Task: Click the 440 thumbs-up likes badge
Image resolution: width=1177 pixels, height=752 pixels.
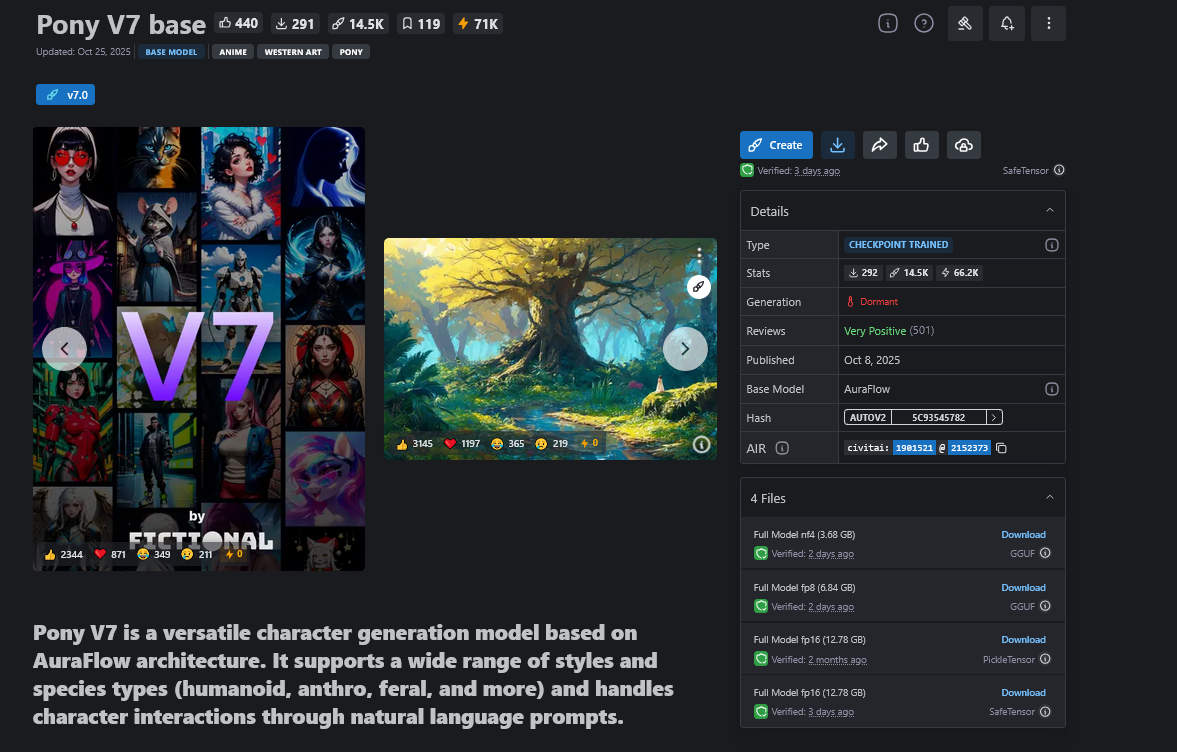Action: pyautogui.click(x=238, y=23)
